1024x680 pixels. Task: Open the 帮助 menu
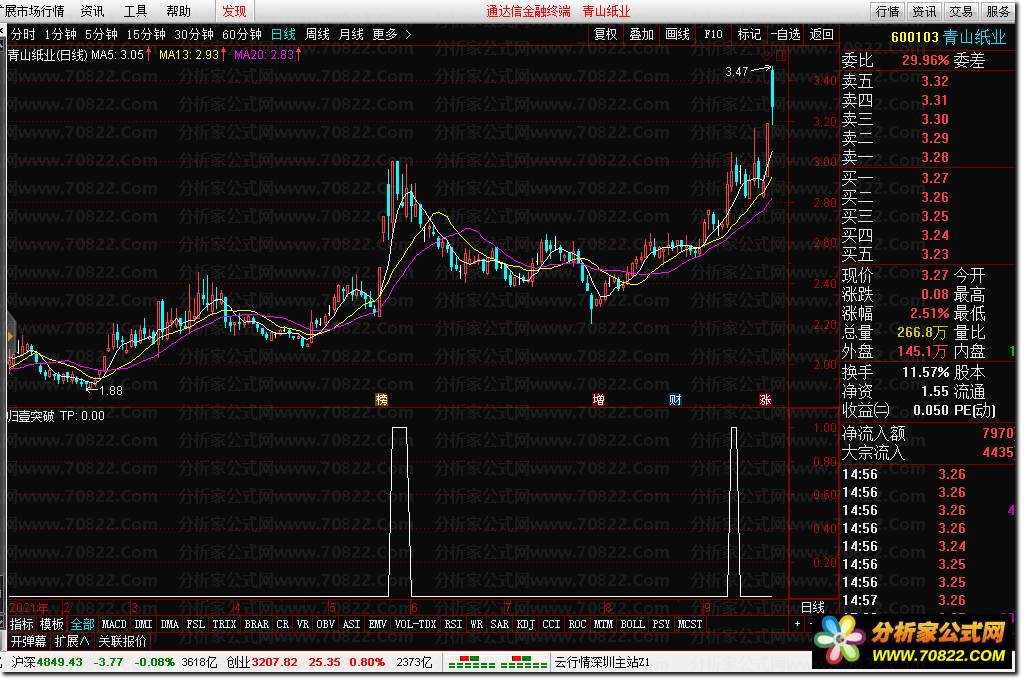178,12
